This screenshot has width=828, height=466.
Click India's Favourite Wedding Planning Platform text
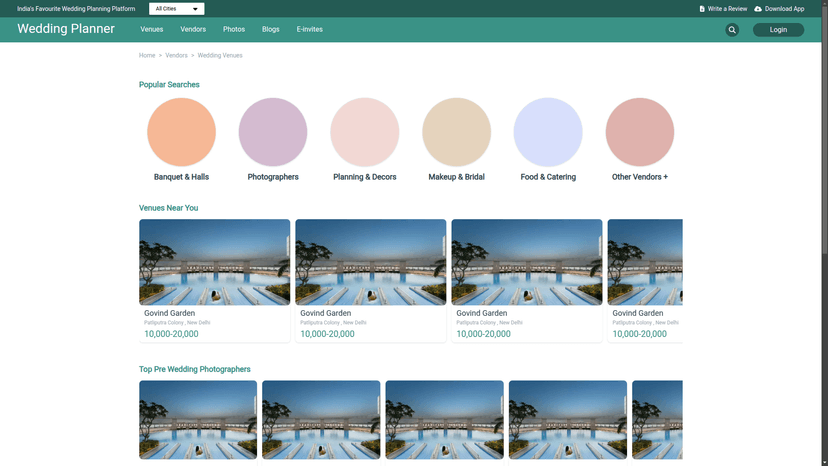76,9
